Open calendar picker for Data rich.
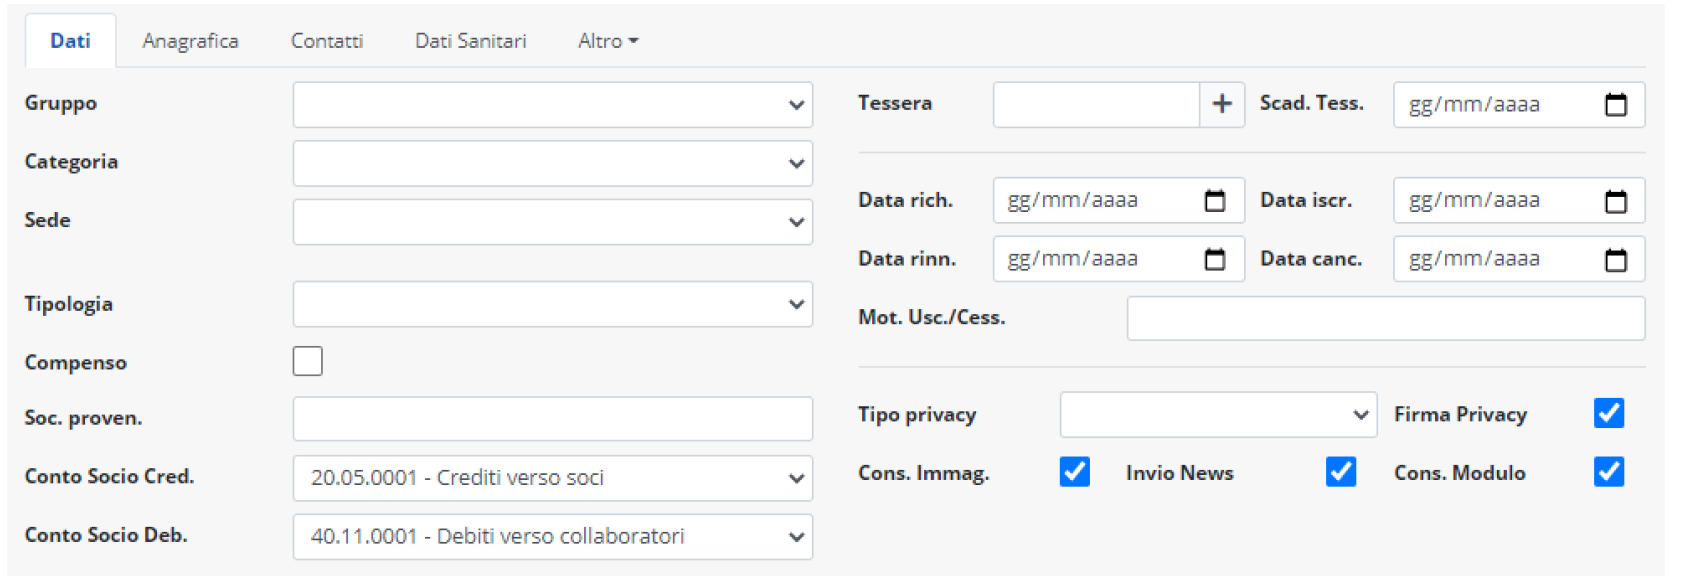The width and height of the screenshot is (1681, 585). click(x=1214, y=201)
